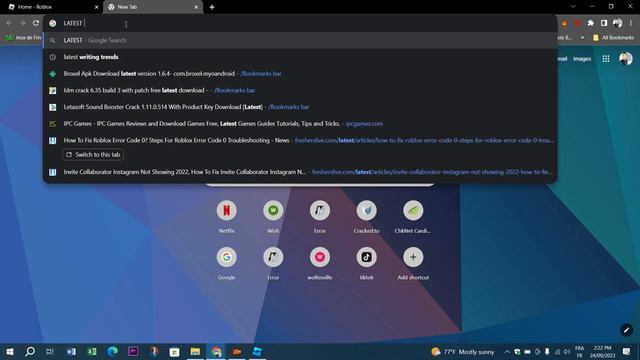Expand the bookmarks bar overflow arrow

click(x=582, y=38)
